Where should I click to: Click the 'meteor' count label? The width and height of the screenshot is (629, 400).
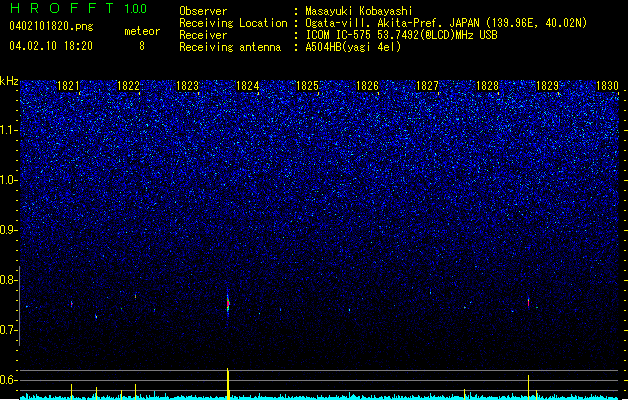pyautogui.click(x=142, y=31)
